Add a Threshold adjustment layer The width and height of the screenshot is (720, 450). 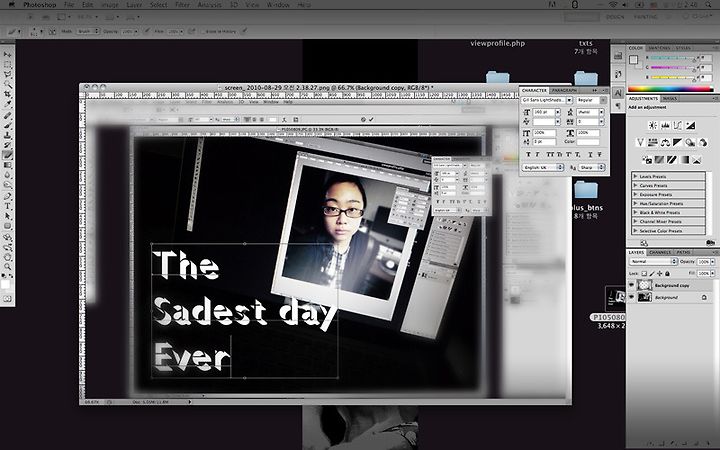tap(672, 160)
